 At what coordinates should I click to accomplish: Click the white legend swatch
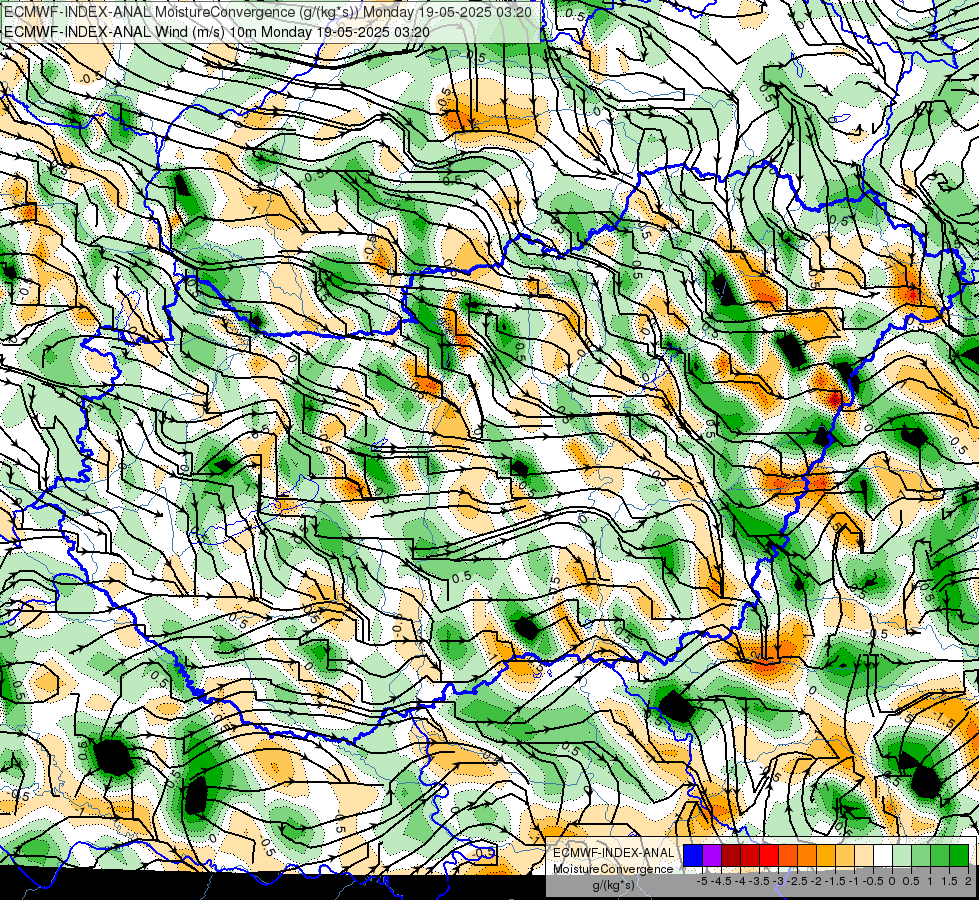click(883, 856)
